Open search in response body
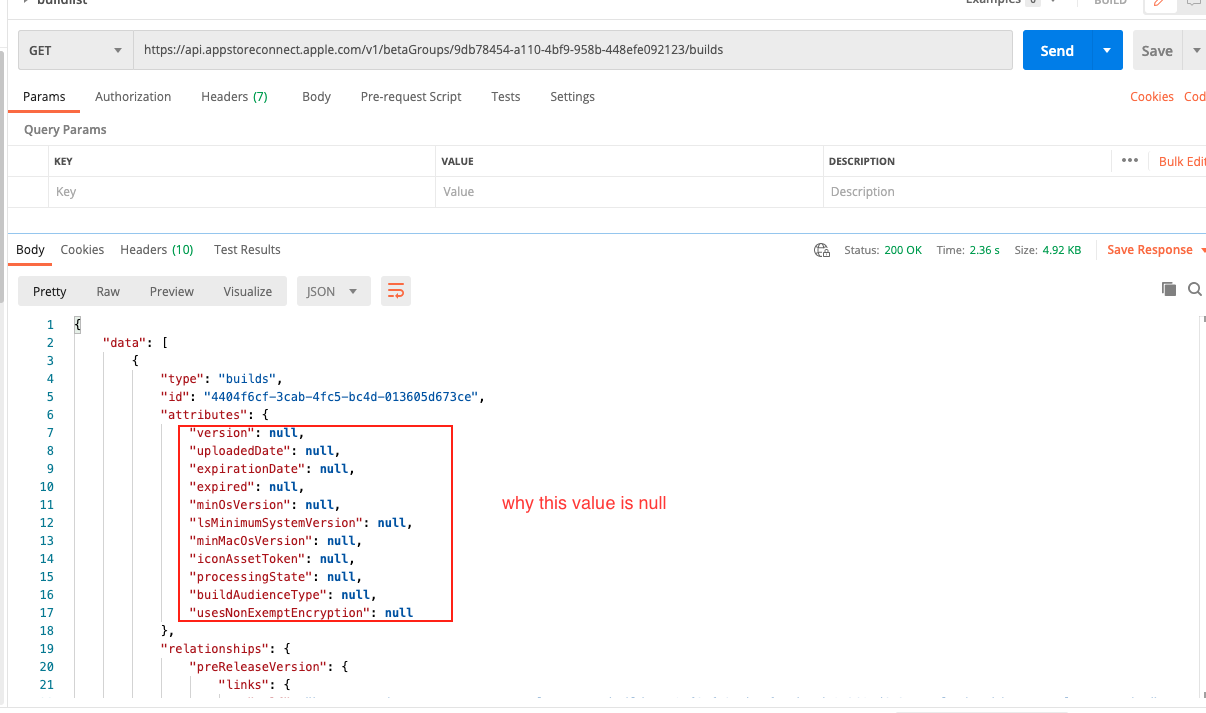The height and width of the screenshot is (713, 1206). [1194, 289]
